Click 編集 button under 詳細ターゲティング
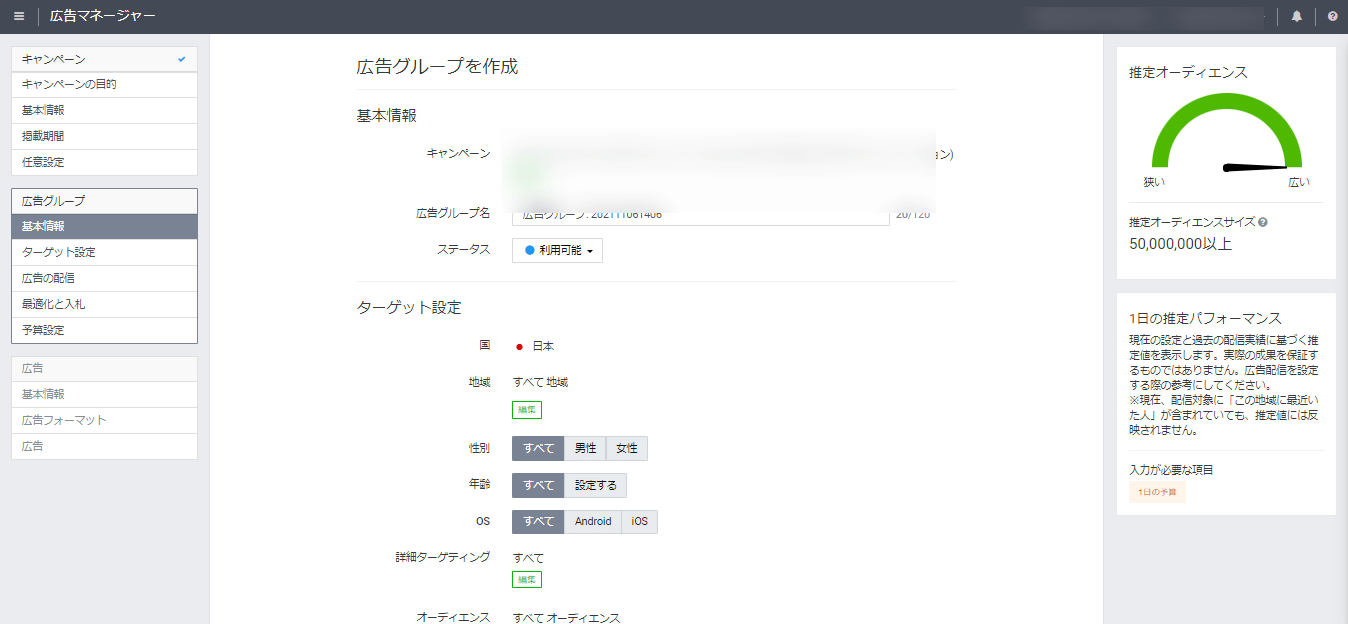 pyautogui.click(x=527, y=579)
